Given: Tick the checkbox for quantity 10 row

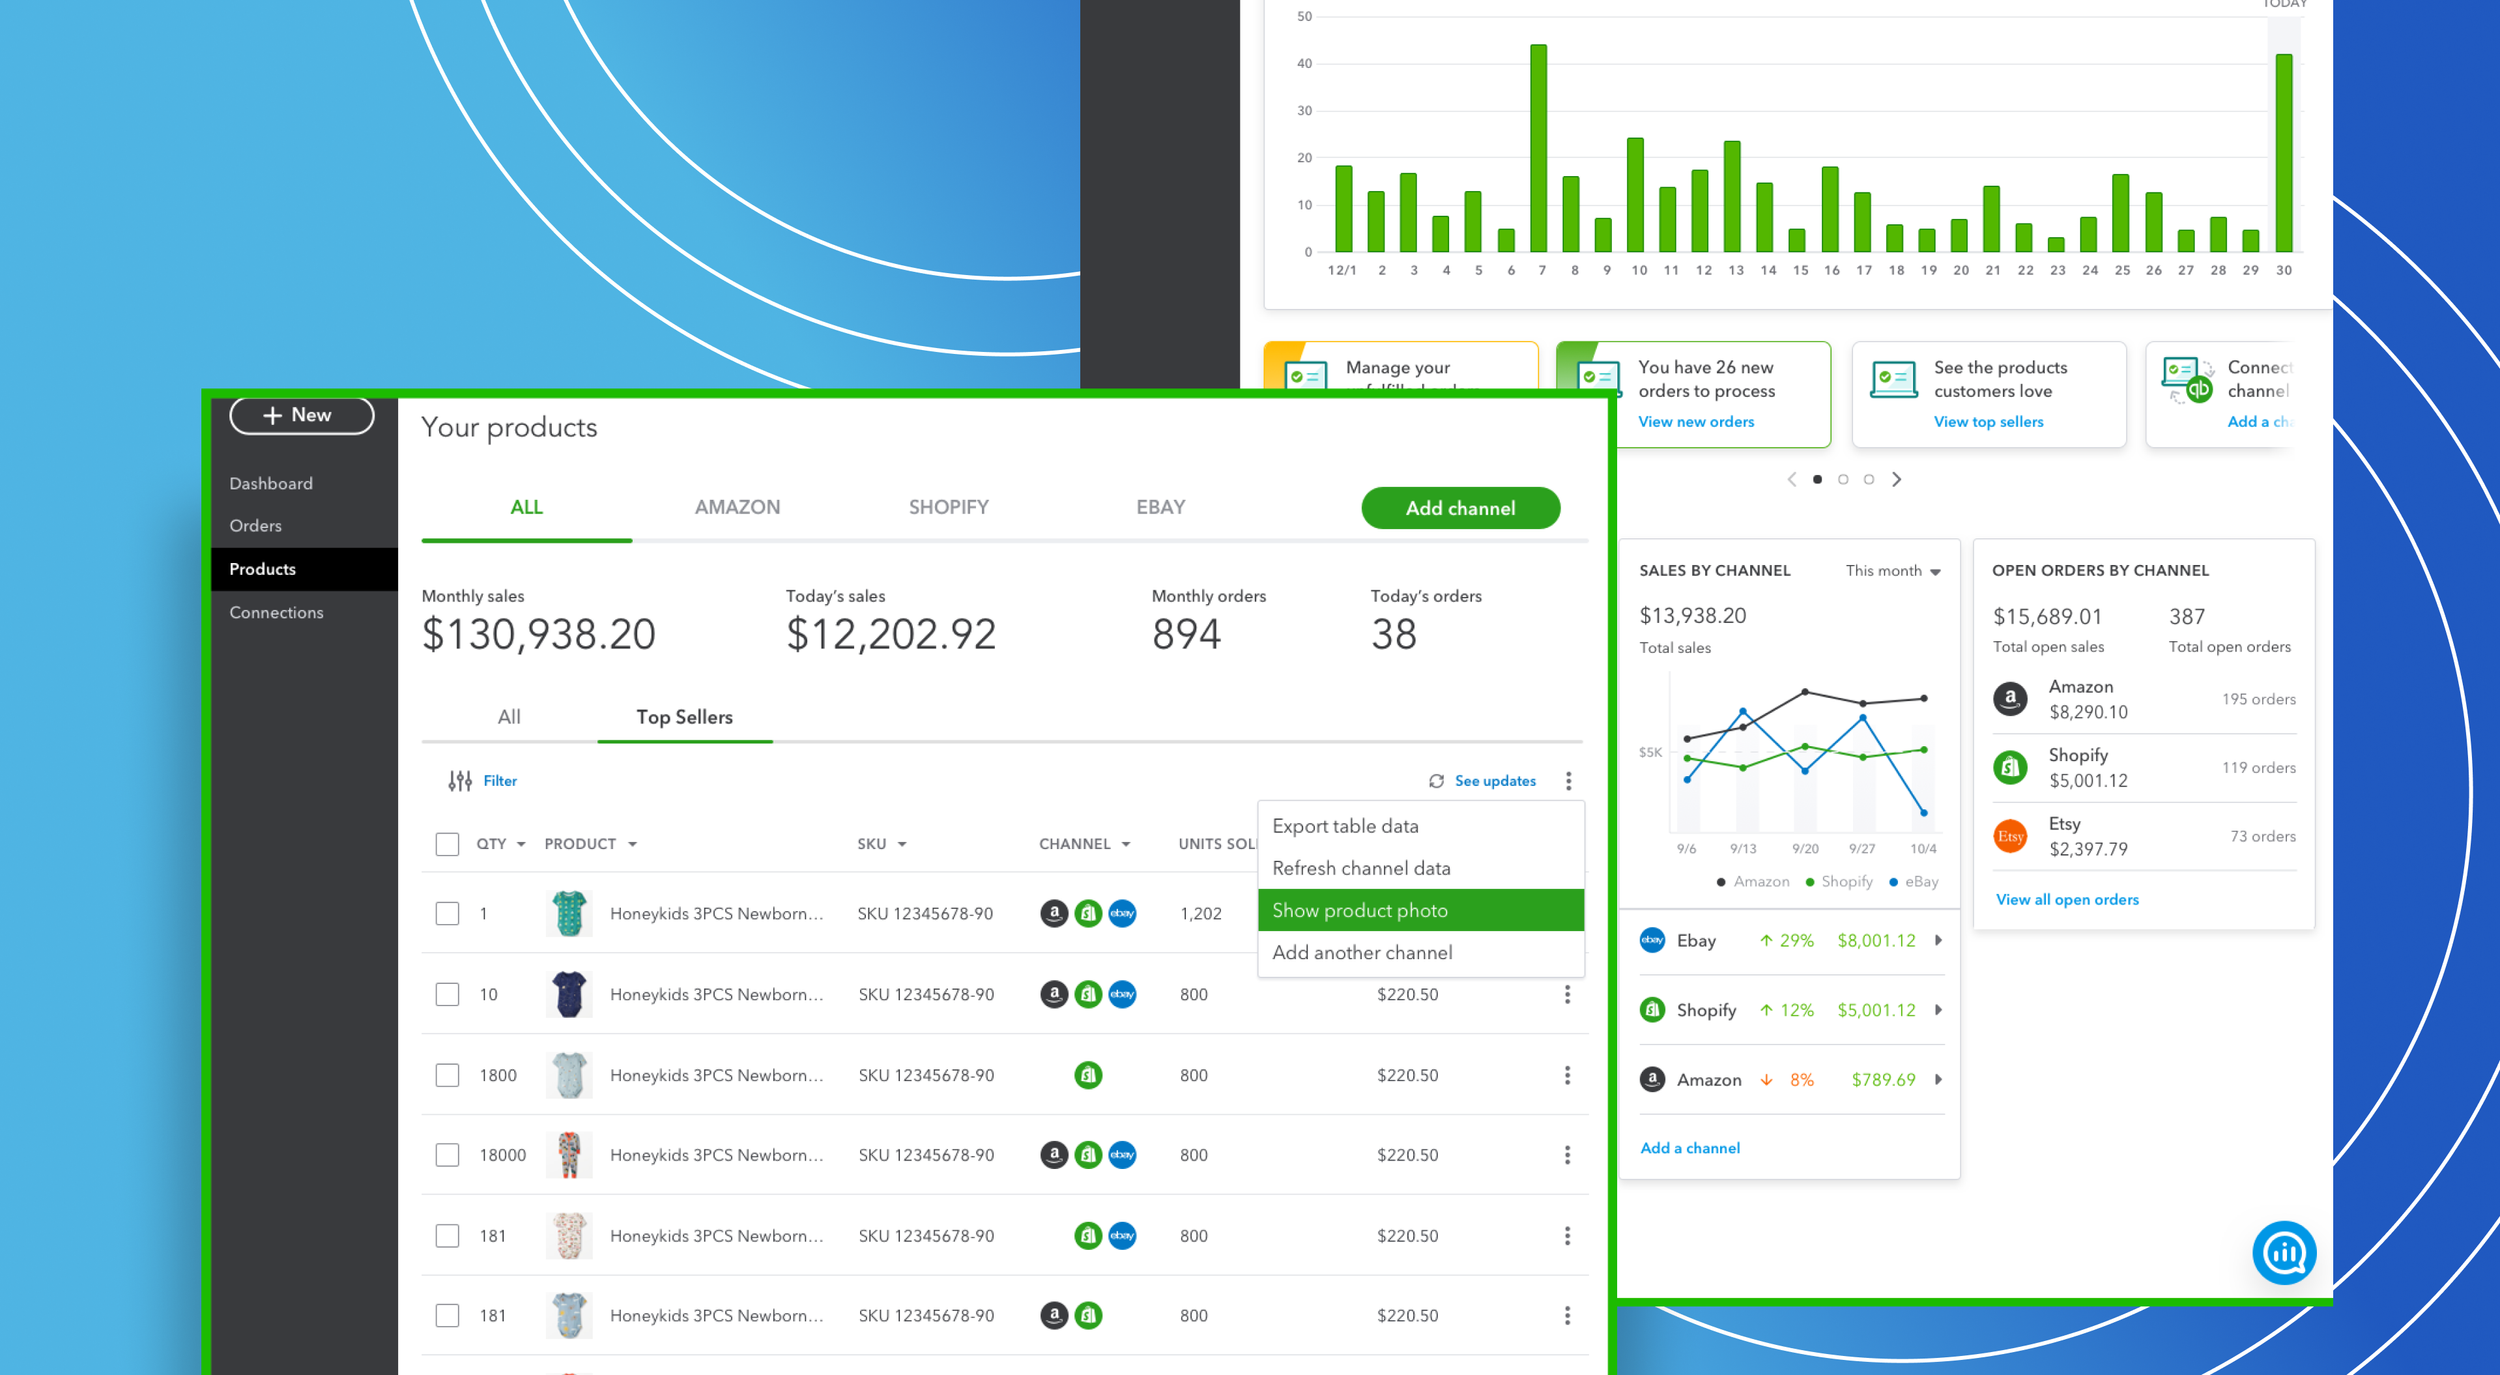Looking at the screenshot, I should click(447, 994).
